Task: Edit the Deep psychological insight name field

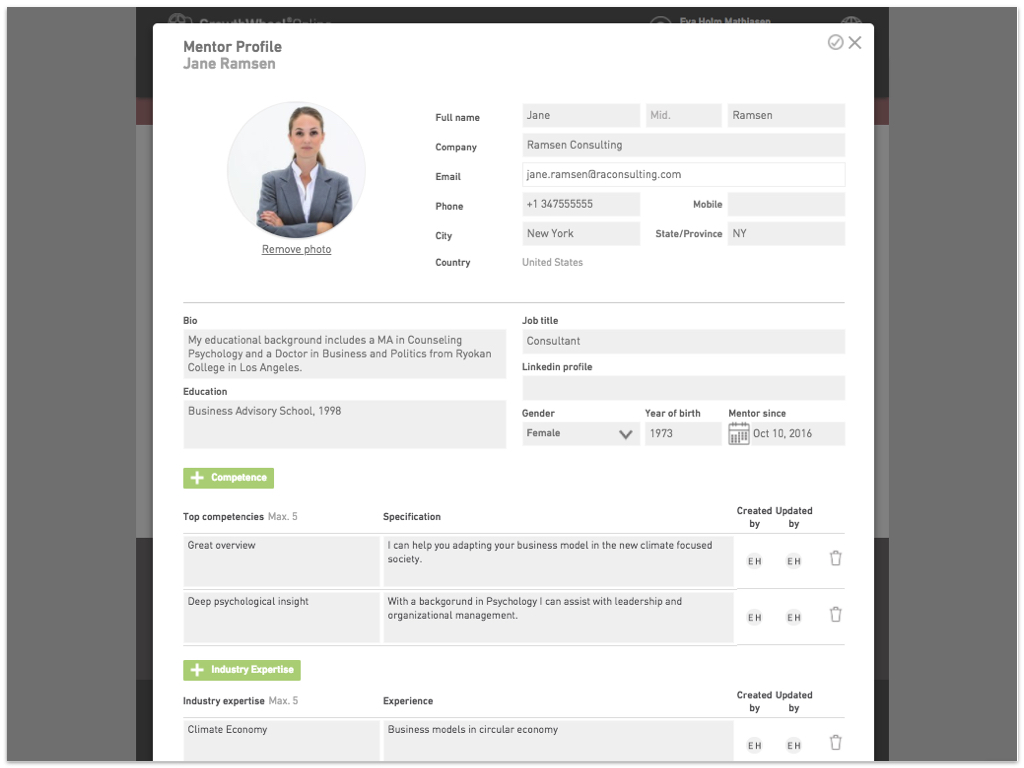Action: tap(281, 618)
